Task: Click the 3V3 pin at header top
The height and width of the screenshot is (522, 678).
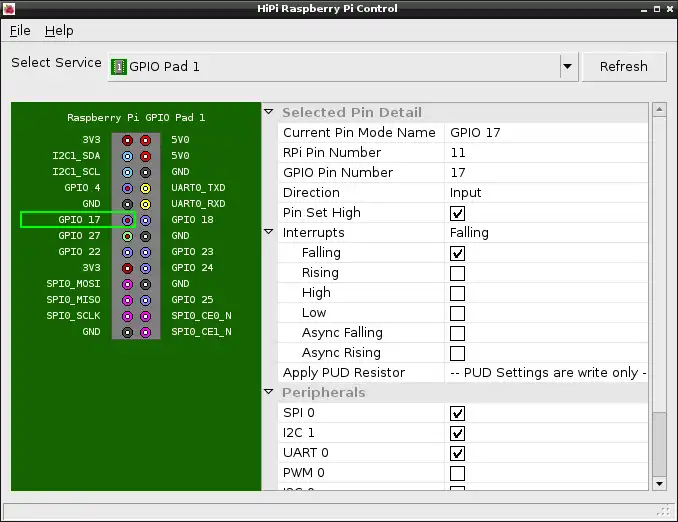Action: [127, 140]
